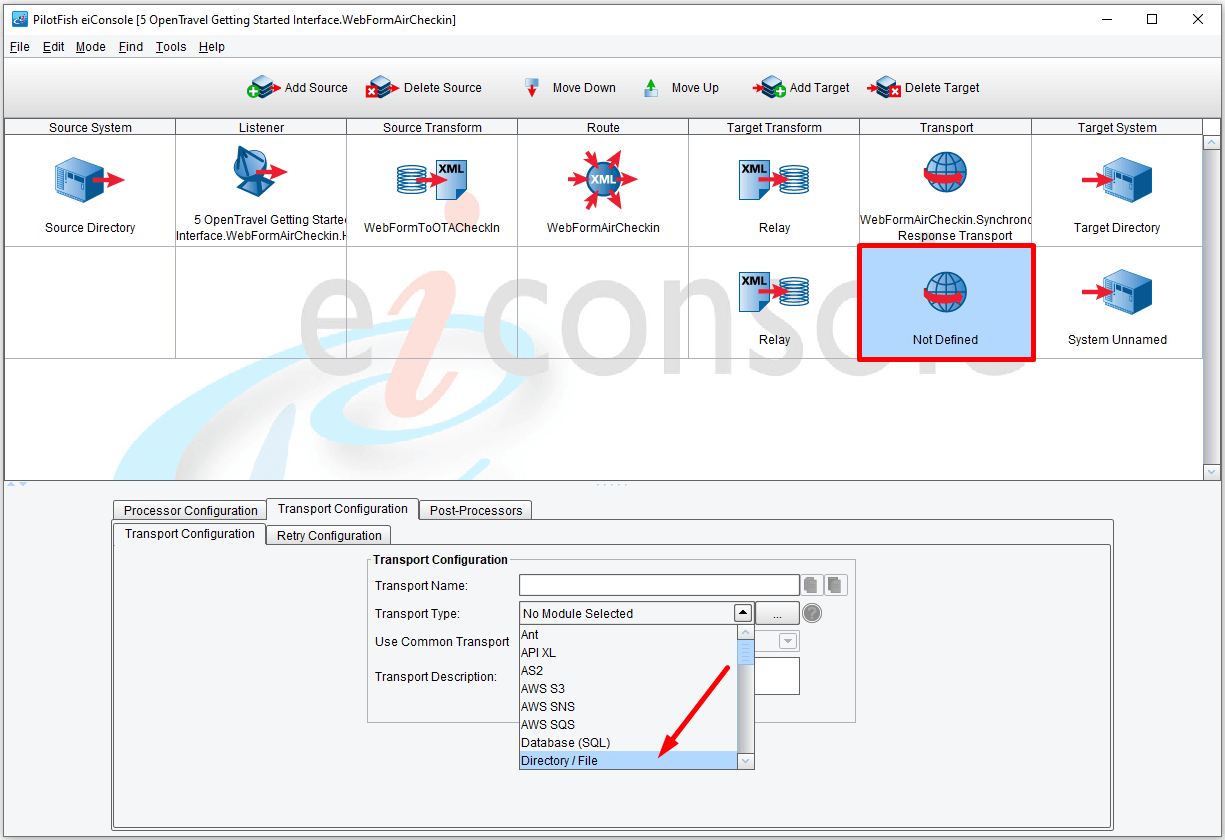Select the inner Transport Configuration sub-tab
This screenshot has width=1225, height=840.
189,534
